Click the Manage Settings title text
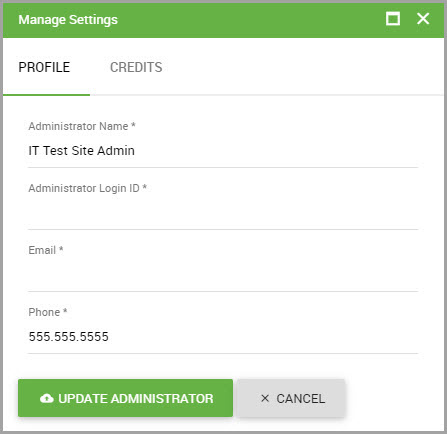Image resolution: width=447 pixels, height=434 pixels. pos(68,20)
